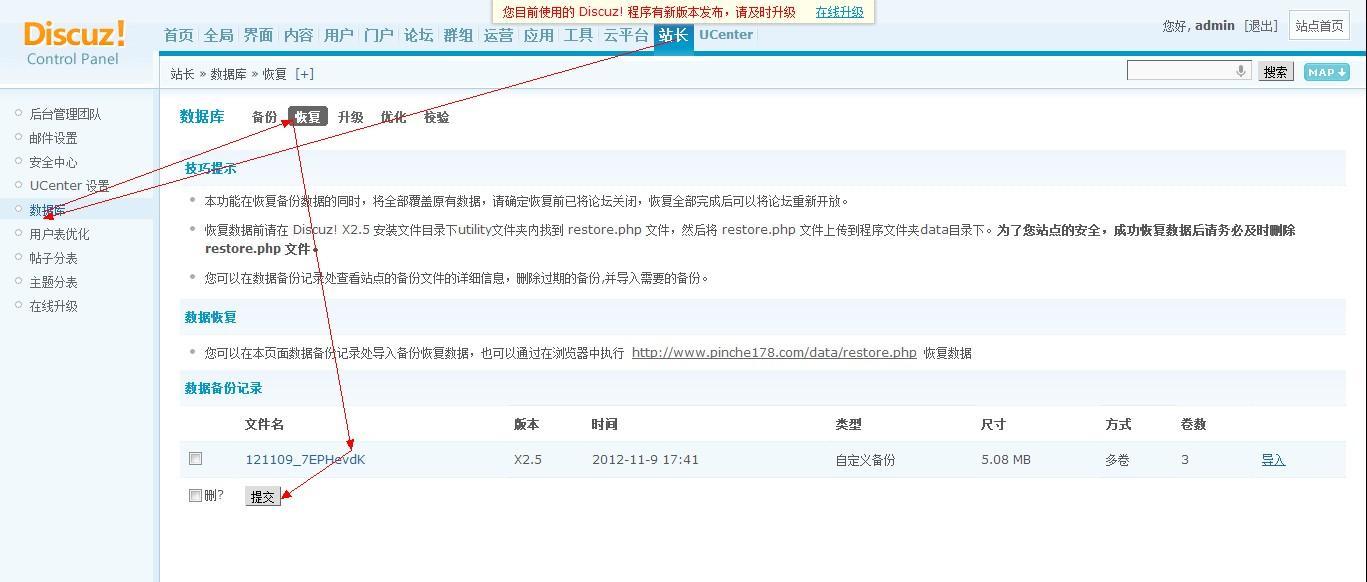This screenshot has width=1367, height=582.
Task: Follow the restore.php URL link
Action: 774,352
